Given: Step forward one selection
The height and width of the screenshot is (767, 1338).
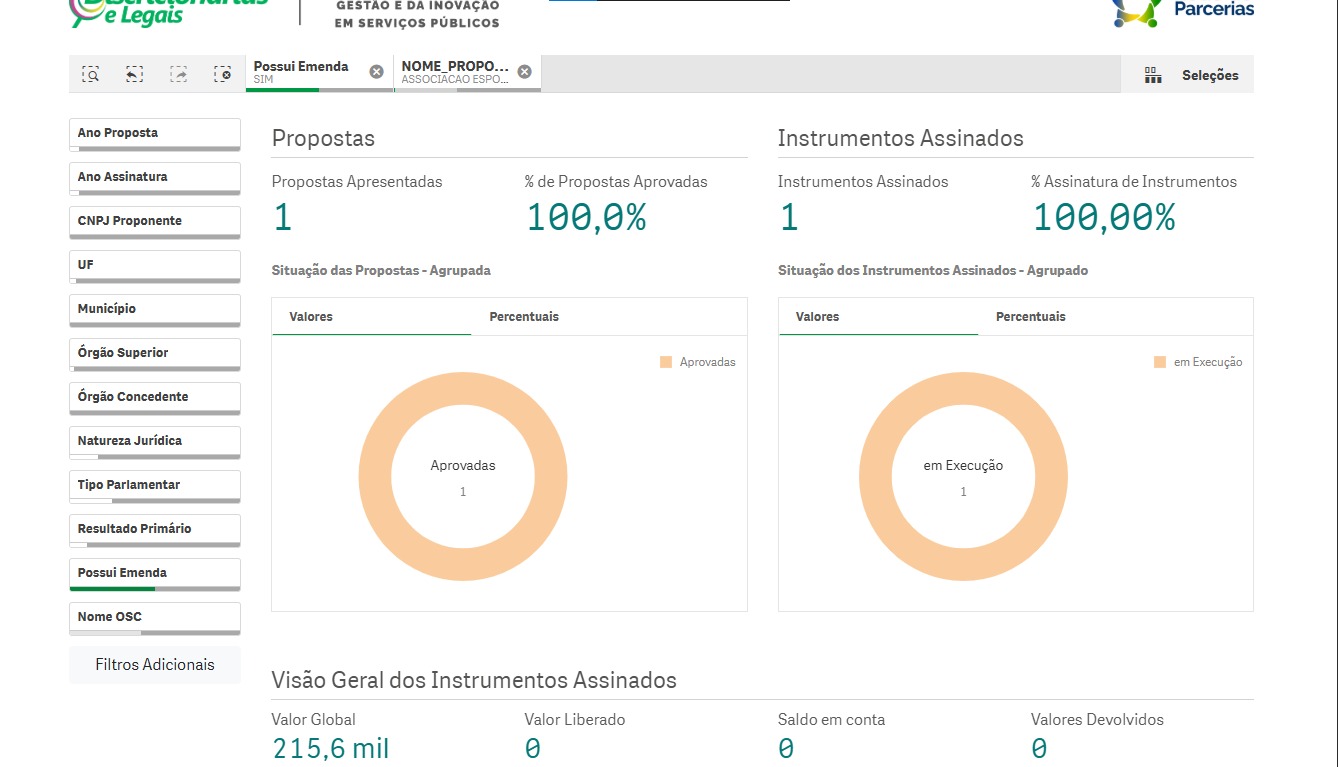Looking at the screenshot, I should click(178, 74).
